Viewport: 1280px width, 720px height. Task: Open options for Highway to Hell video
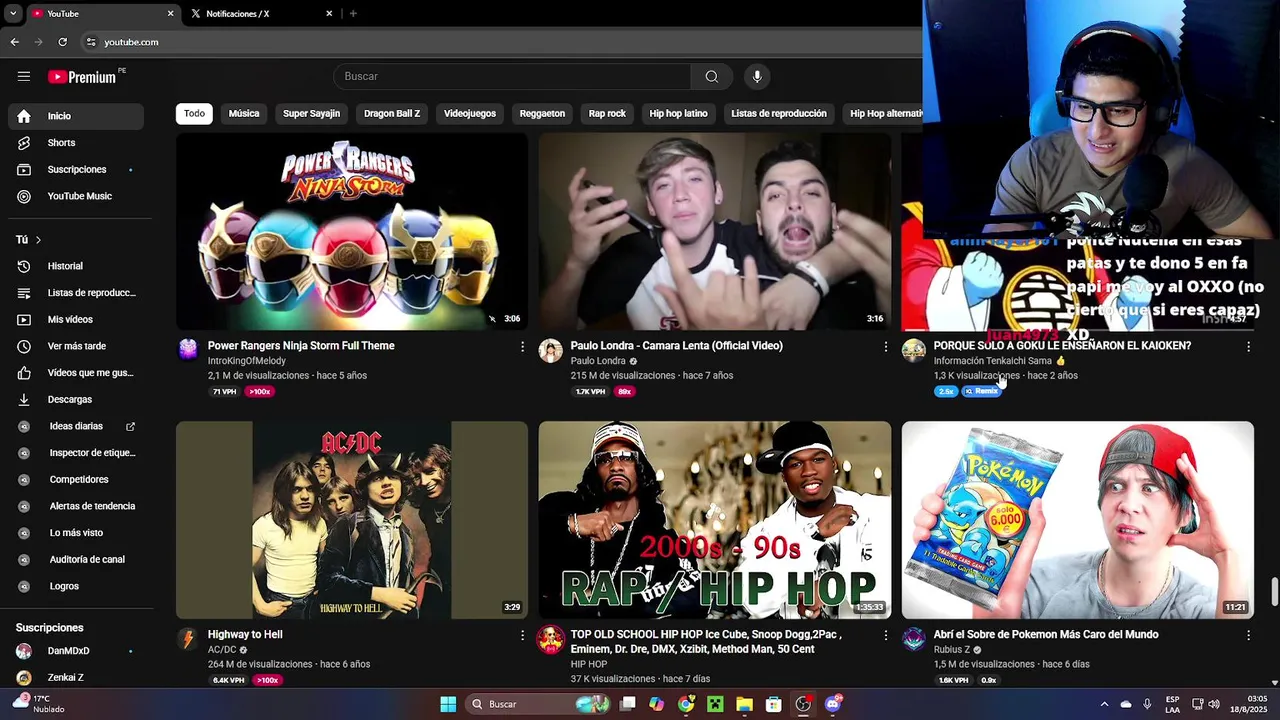[522, 635]
